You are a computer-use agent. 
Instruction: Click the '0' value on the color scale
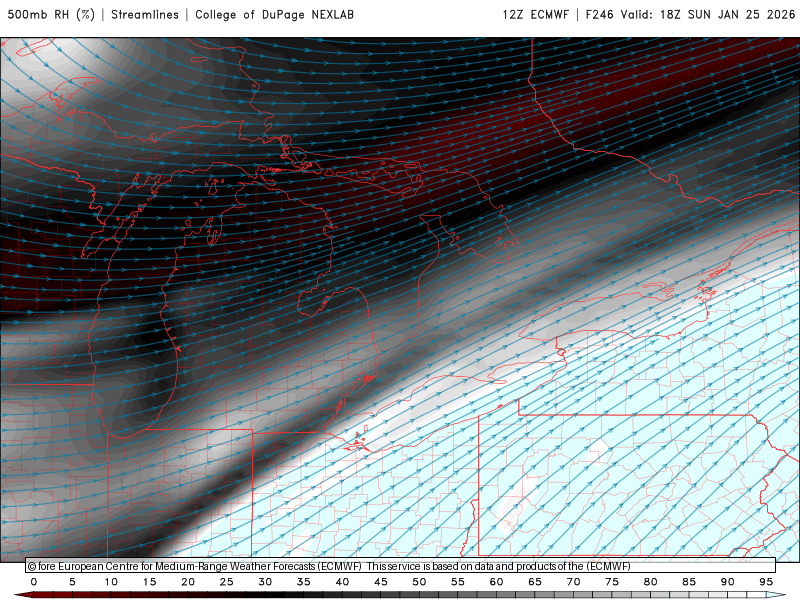pos(34,582)
